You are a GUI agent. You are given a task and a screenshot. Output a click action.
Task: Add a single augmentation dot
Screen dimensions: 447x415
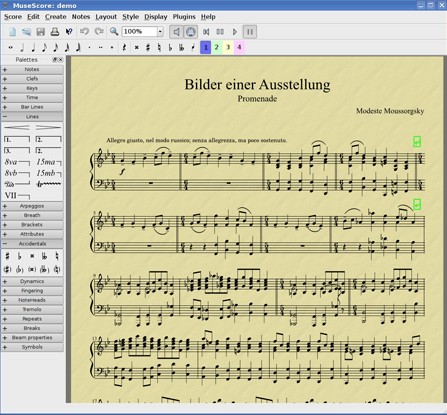click(x=89, y=48)
